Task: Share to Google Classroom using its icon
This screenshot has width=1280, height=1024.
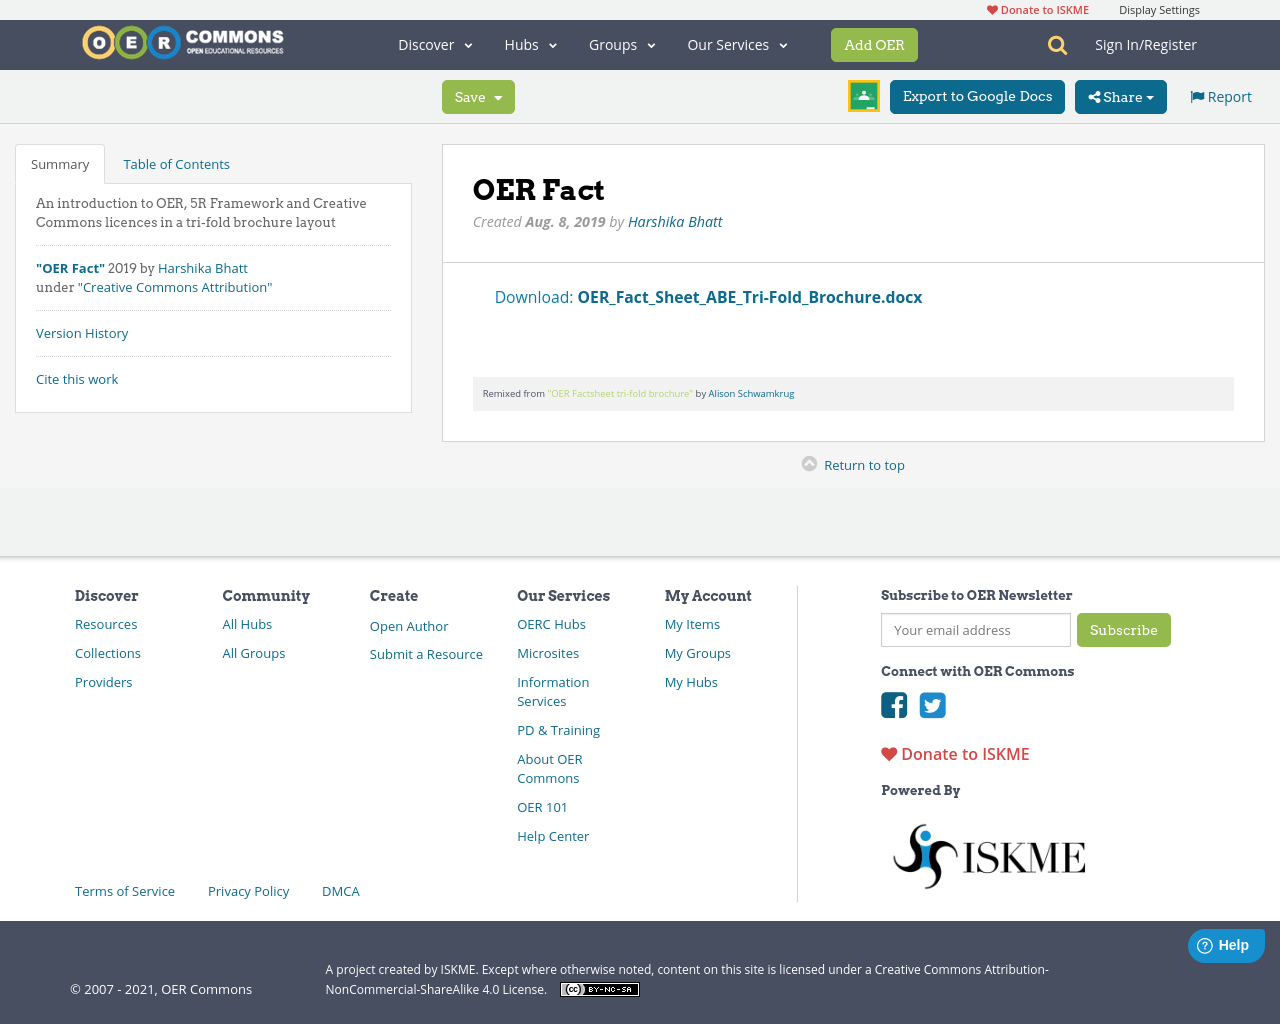Action: pos(863,97)
